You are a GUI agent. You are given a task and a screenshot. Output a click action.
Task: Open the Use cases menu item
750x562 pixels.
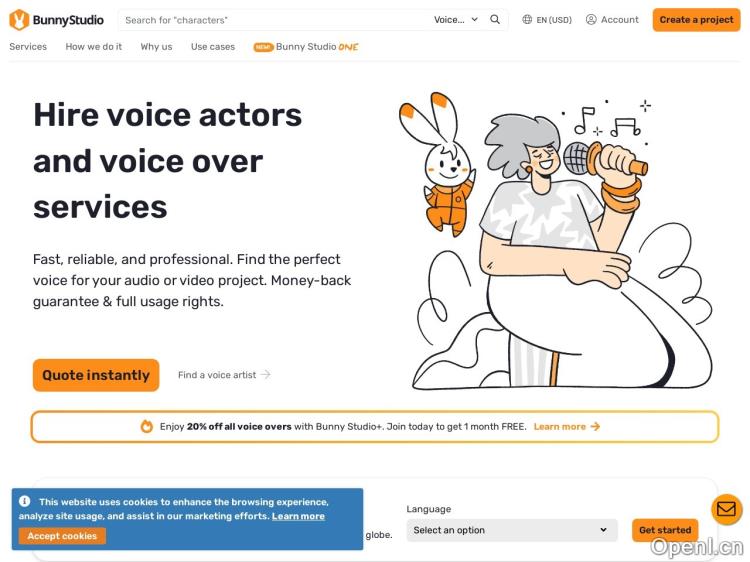pos(213,47)
